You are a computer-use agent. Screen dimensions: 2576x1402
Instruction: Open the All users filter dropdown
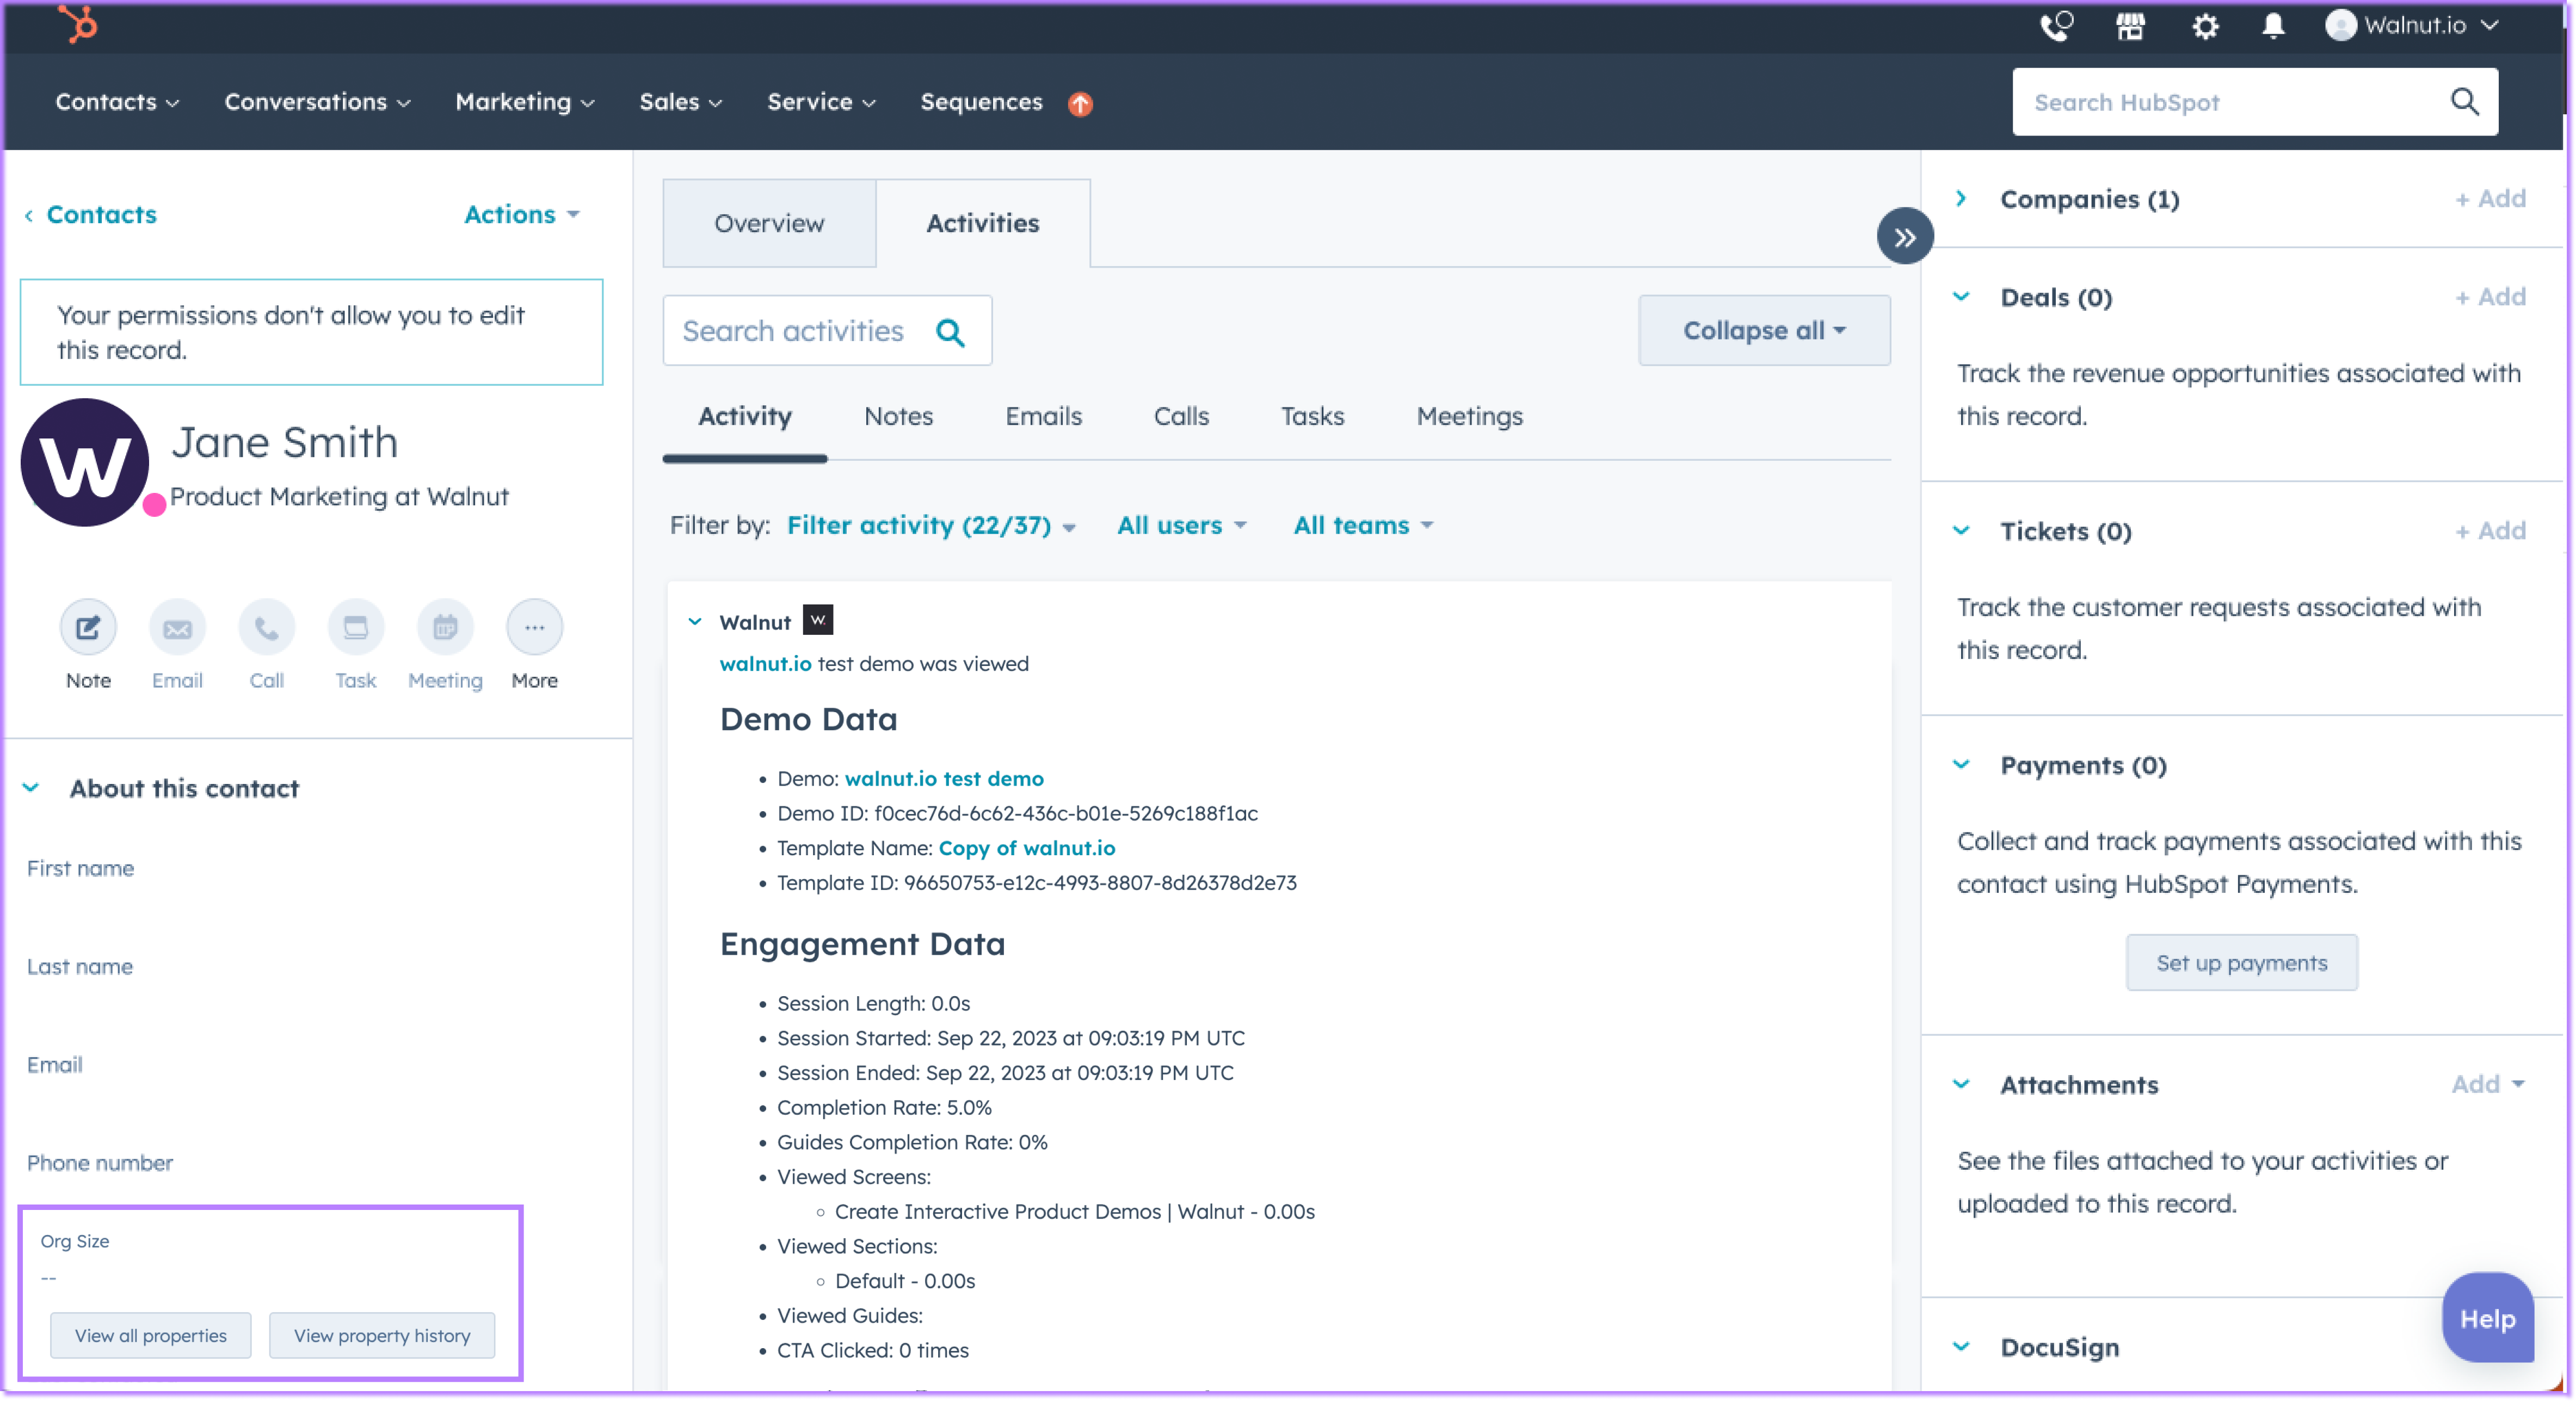point(1181,526)
